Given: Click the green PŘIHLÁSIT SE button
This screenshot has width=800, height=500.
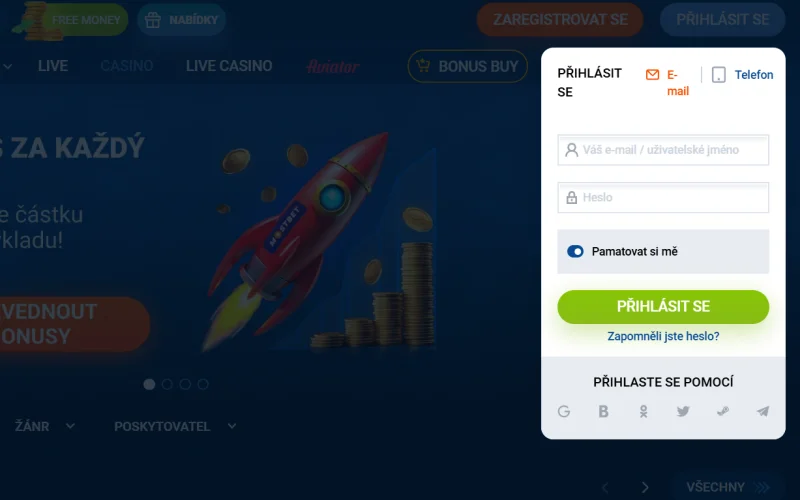Looking at the screenshot, I should pyautogui.click(x=663, y=307).
